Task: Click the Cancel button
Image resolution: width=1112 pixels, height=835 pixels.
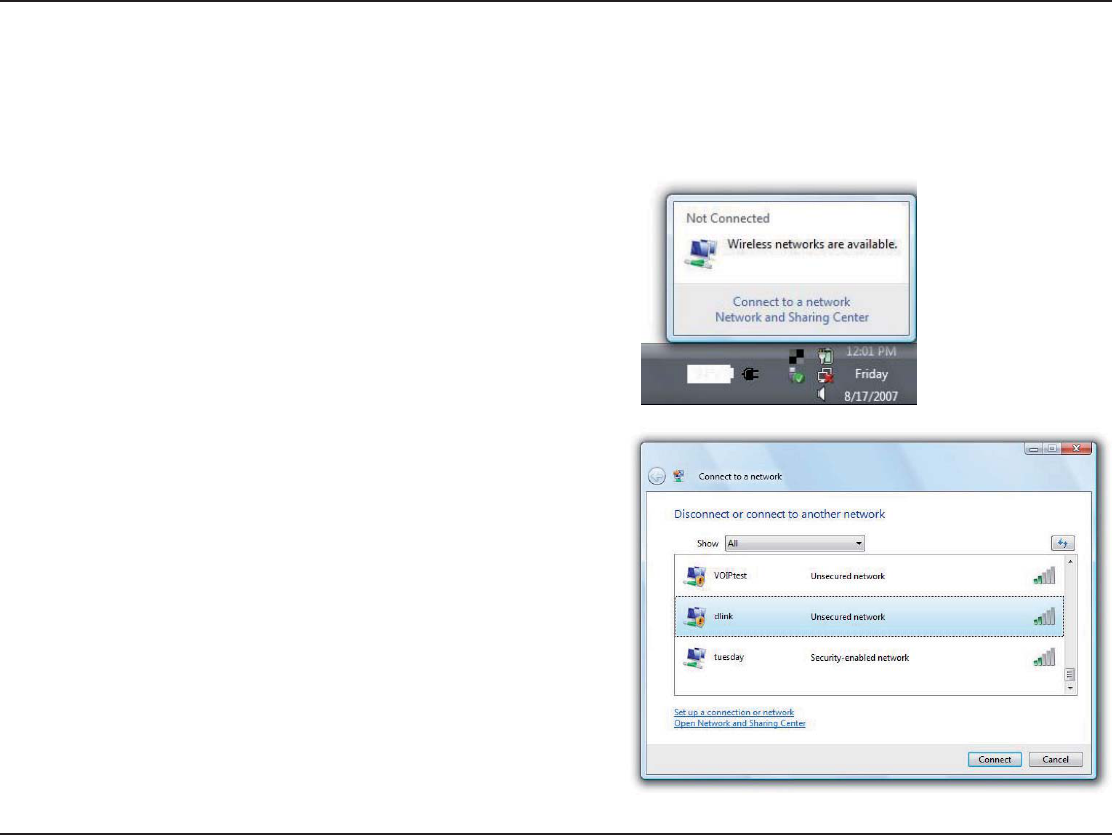Action: pos(1055,759)
